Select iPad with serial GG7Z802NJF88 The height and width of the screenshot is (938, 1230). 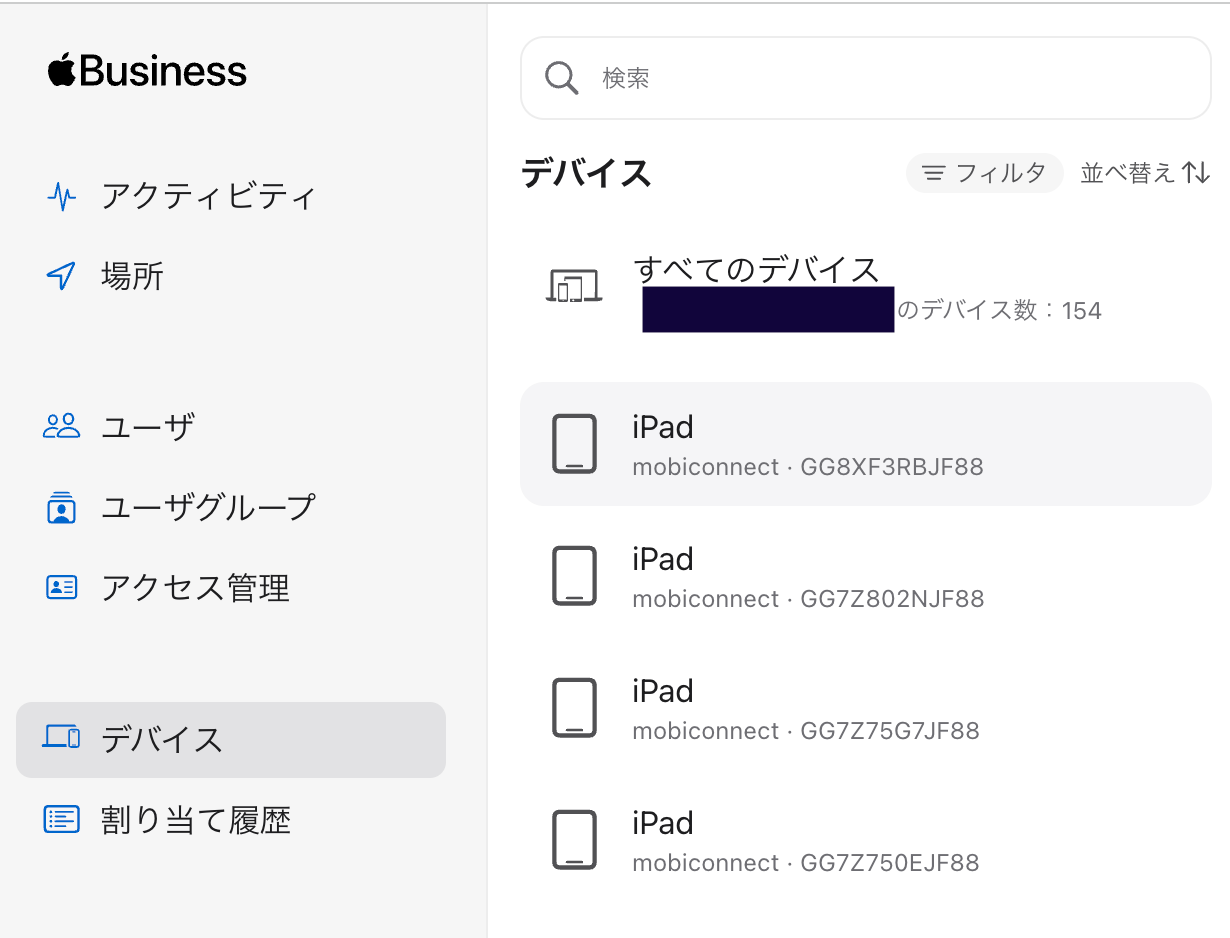pyautogui.click(x=866, y=576)
